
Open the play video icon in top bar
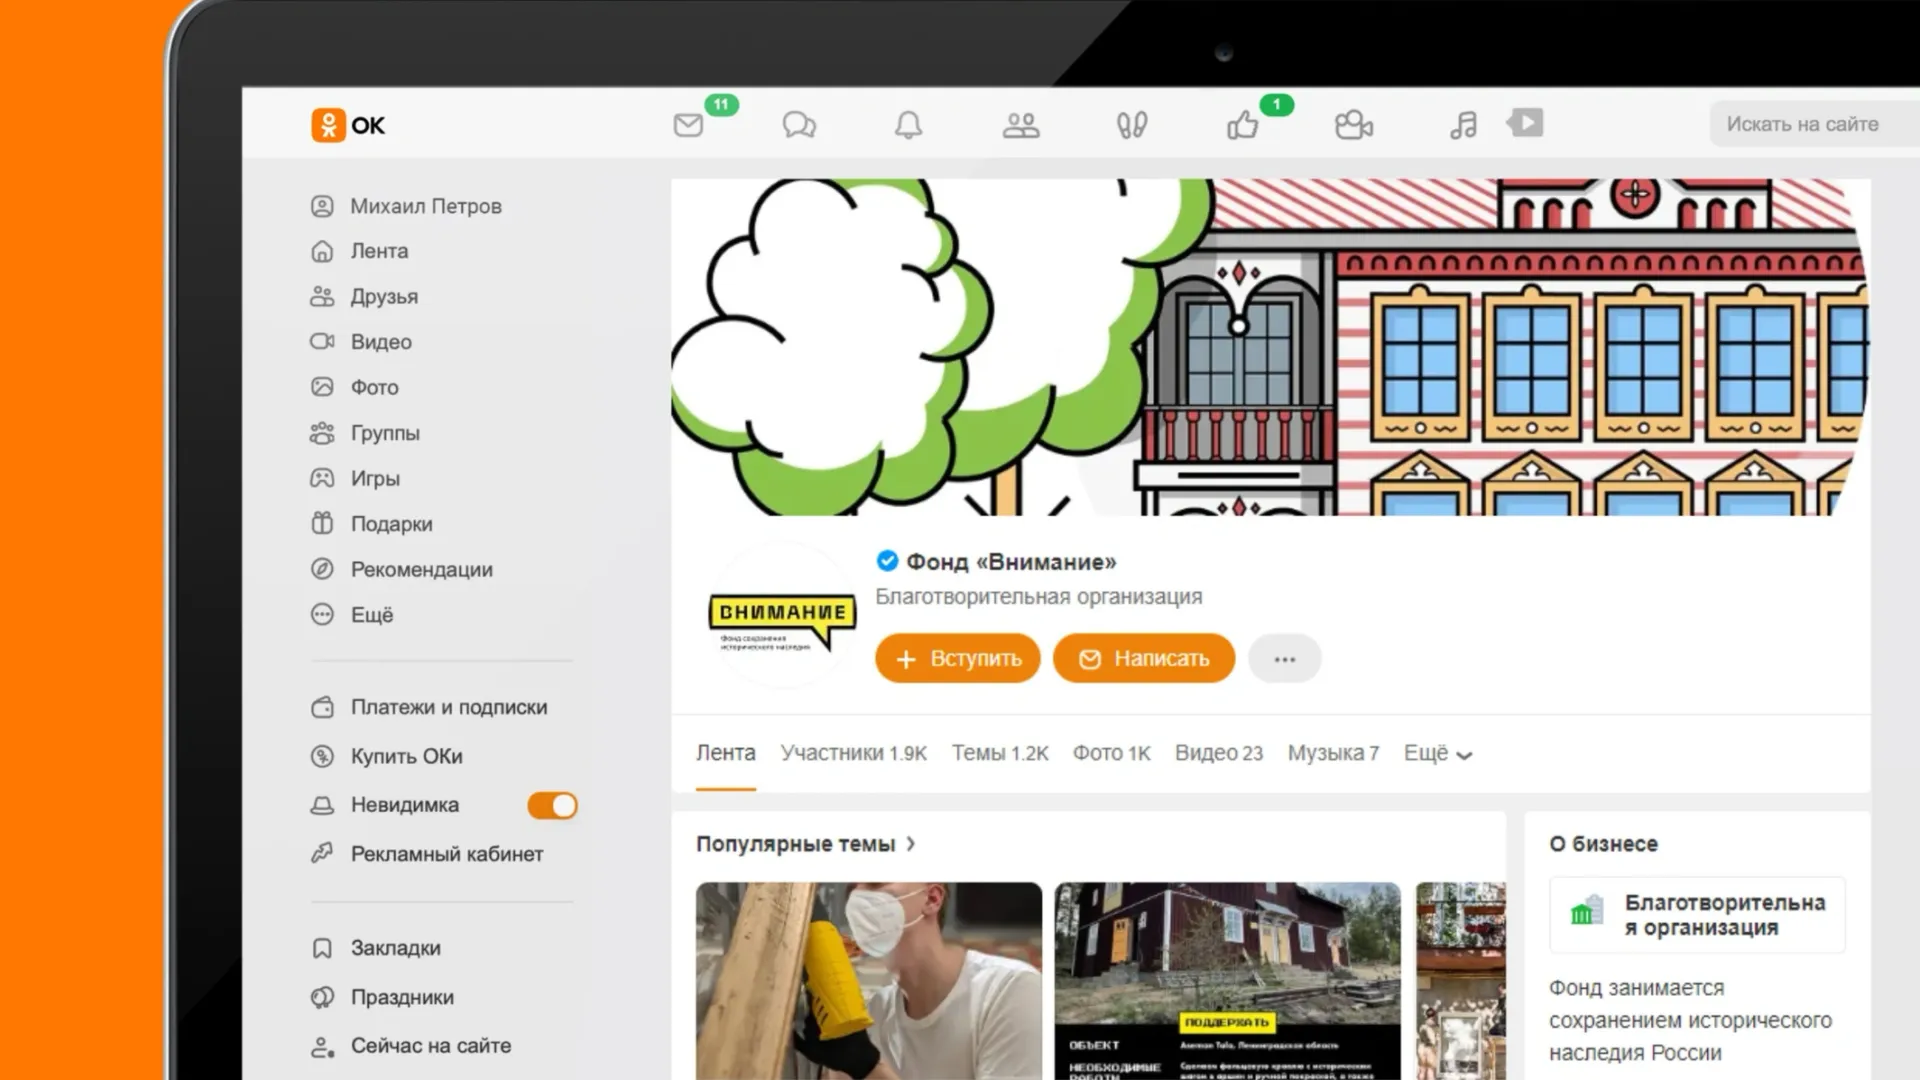(1526, 122)
